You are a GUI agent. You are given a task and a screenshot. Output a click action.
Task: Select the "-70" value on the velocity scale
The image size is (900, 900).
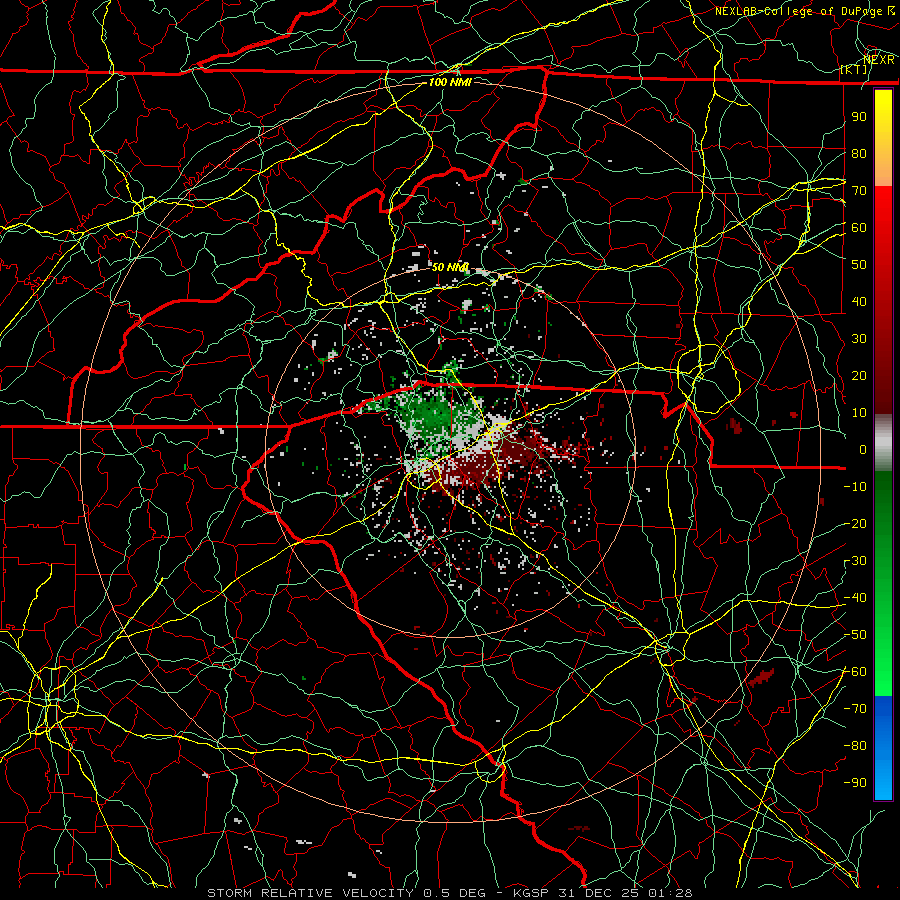pyautogui.click(x=855, y=709)
